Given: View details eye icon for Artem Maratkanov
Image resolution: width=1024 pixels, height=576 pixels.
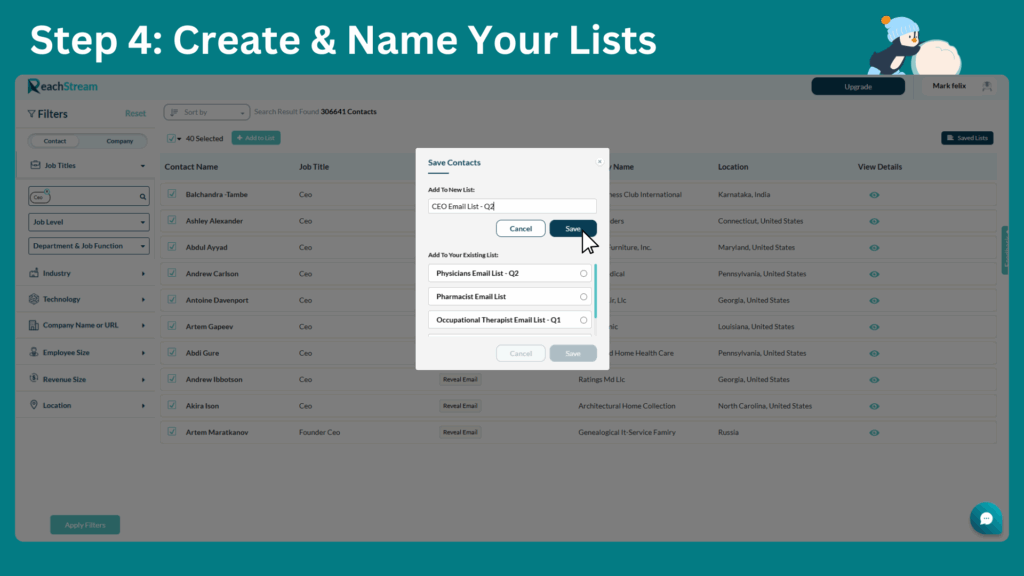Looking at the screenshot, I should pos(874,433).
